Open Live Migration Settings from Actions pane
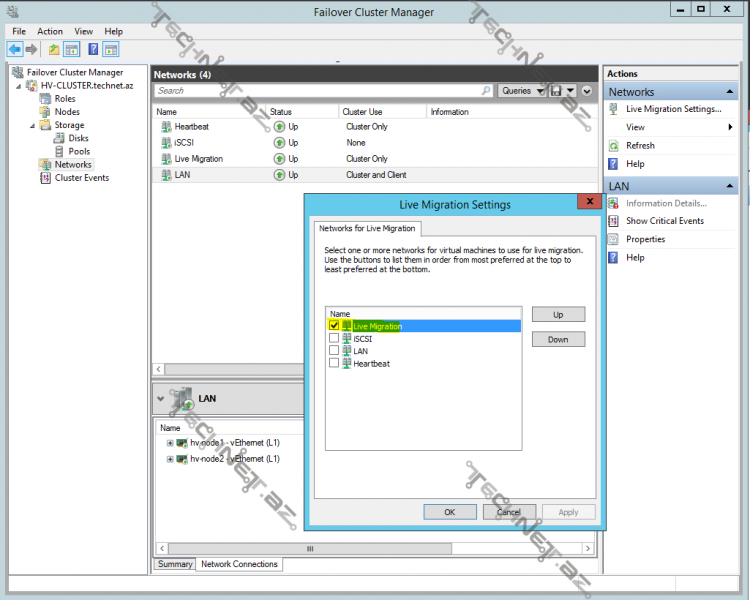This screenshot has height=600, width=750. point(673,109)
